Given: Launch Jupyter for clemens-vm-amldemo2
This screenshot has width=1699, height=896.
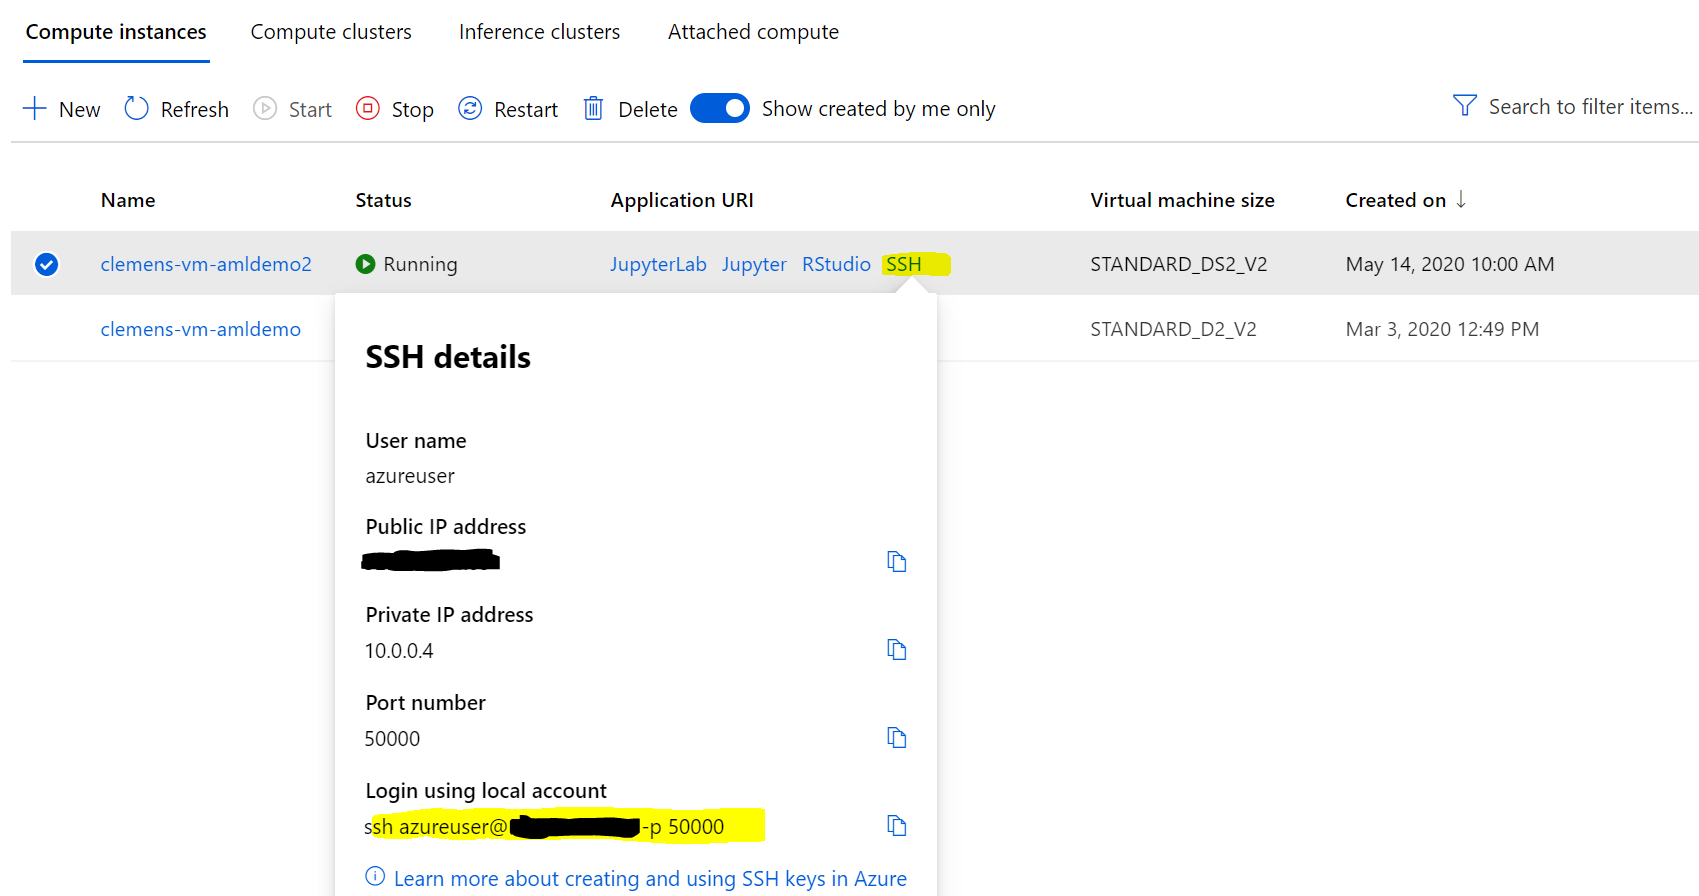Looking at the screenshot, I should point(754,264).
